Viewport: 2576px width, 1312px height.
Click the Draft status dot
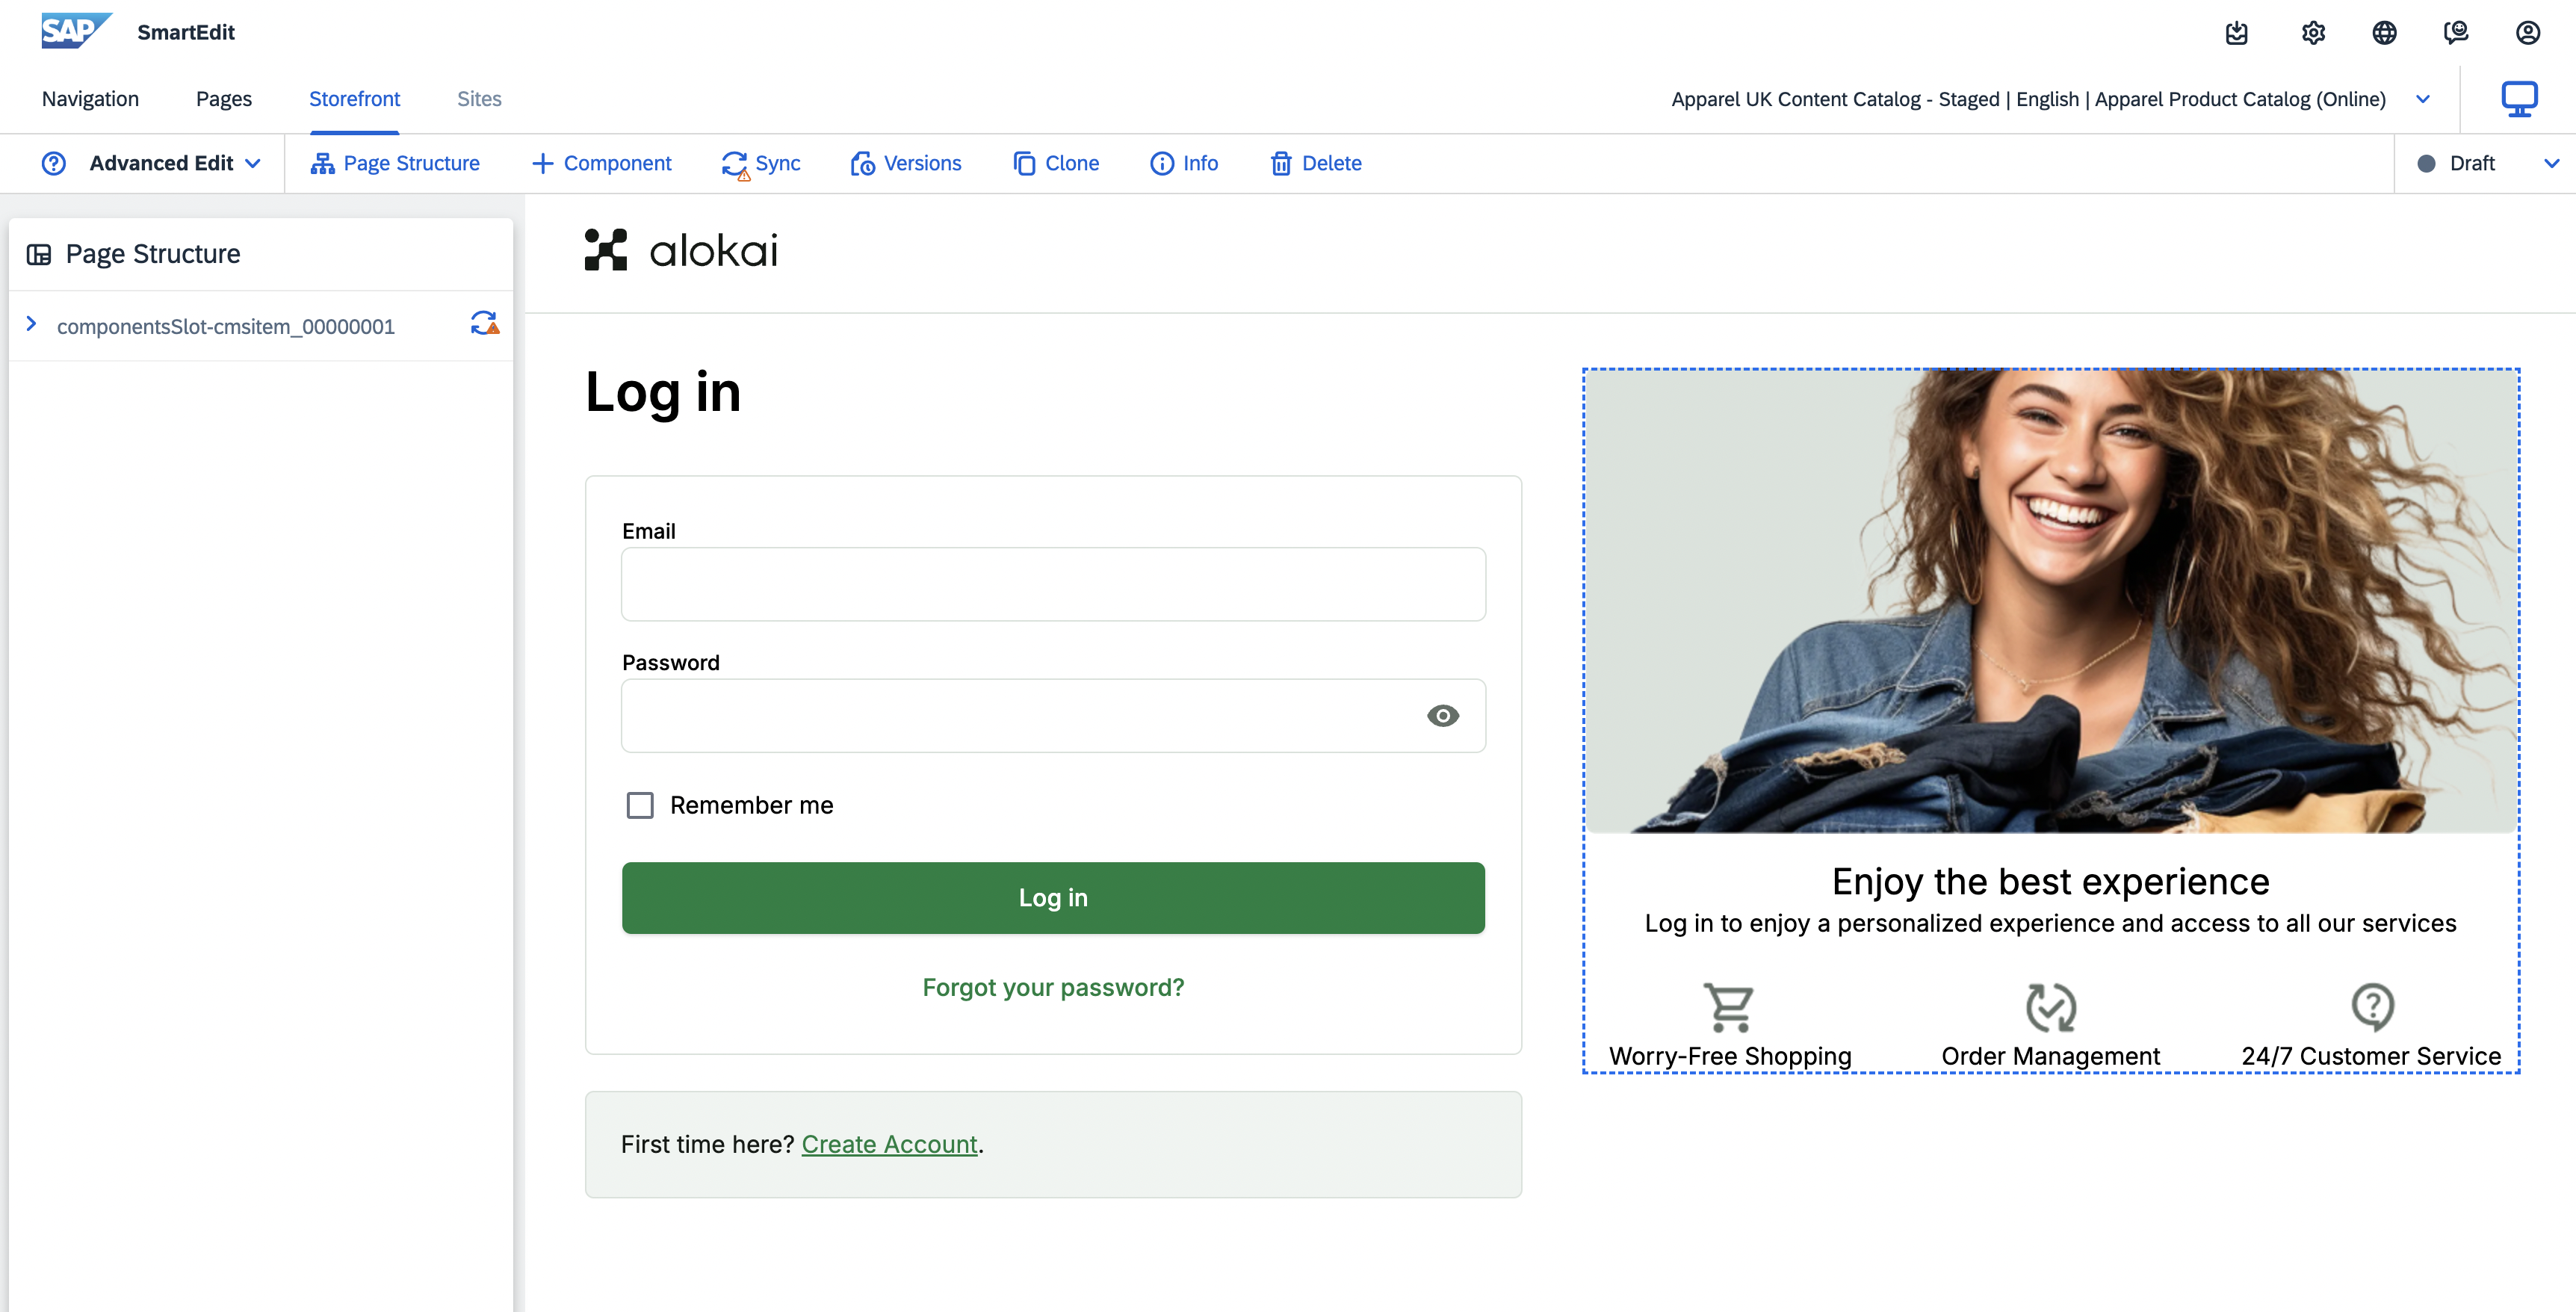click(x=2426, y=164)
